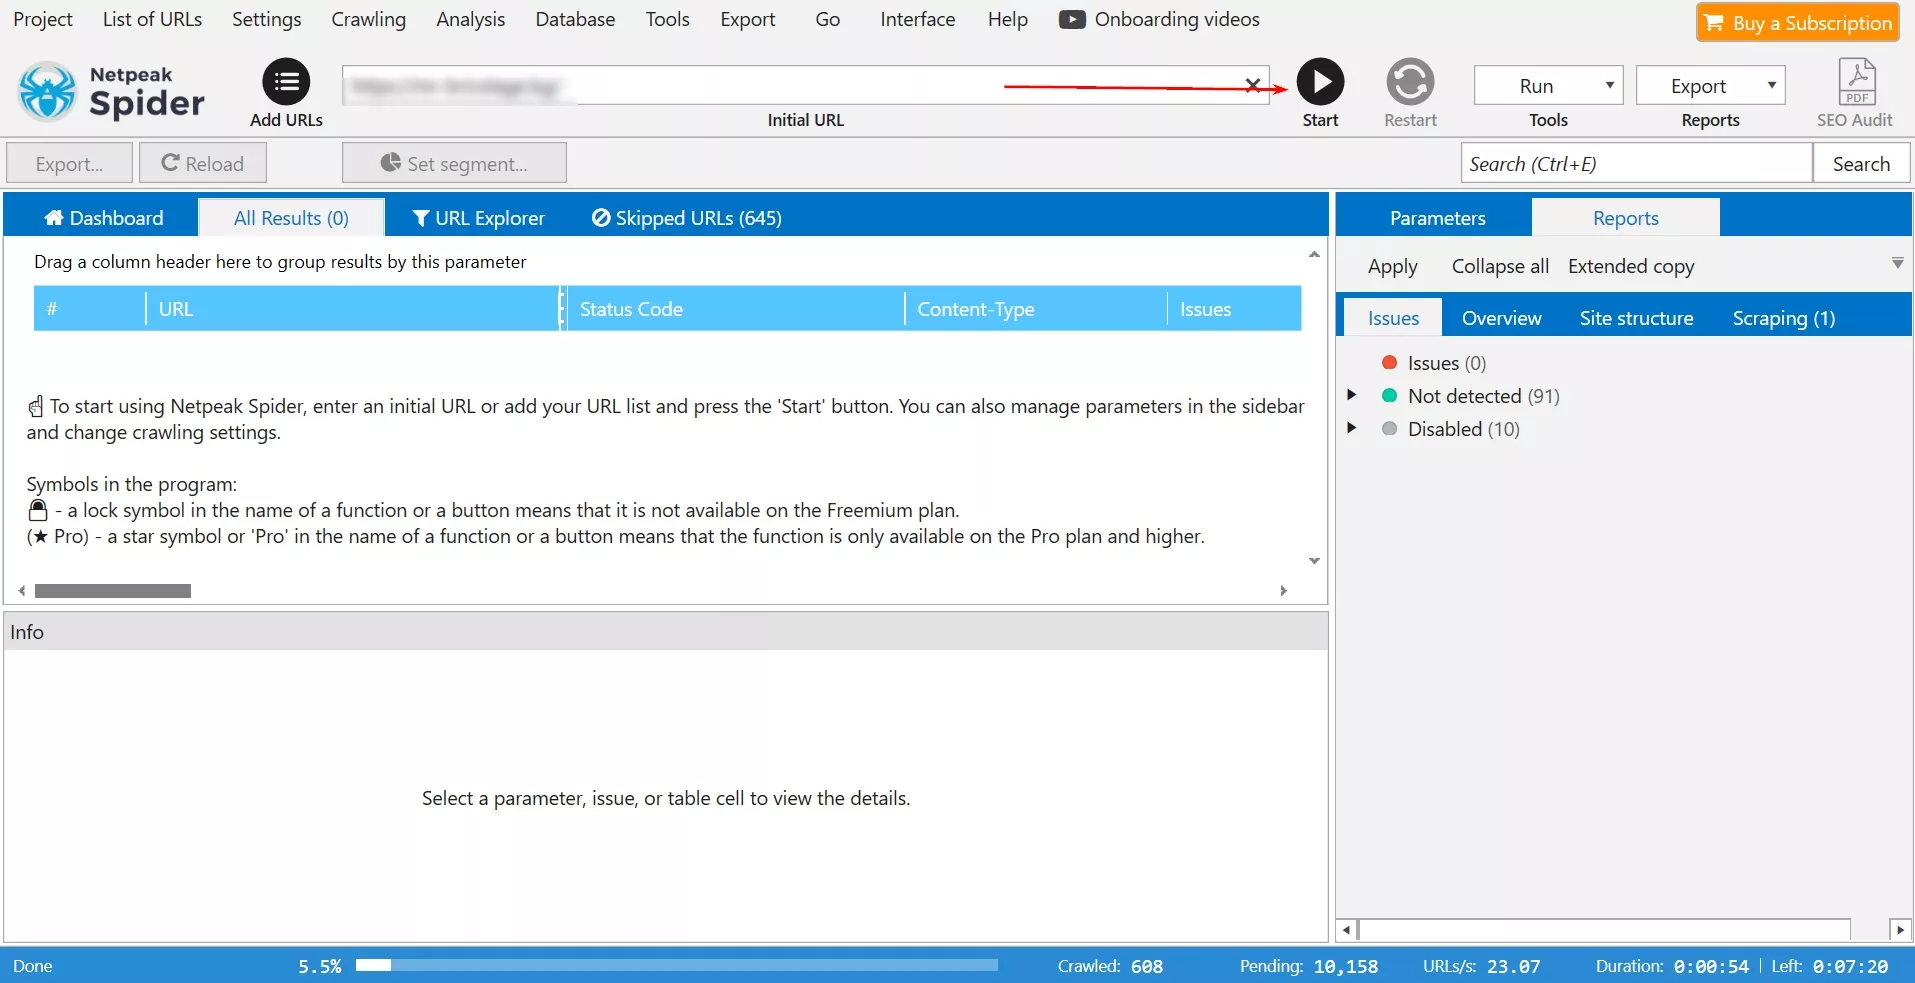Viewport: 1915px width, 983px height.
Task: Open the Add URLs list icon
Action: (x=286, y=82)
